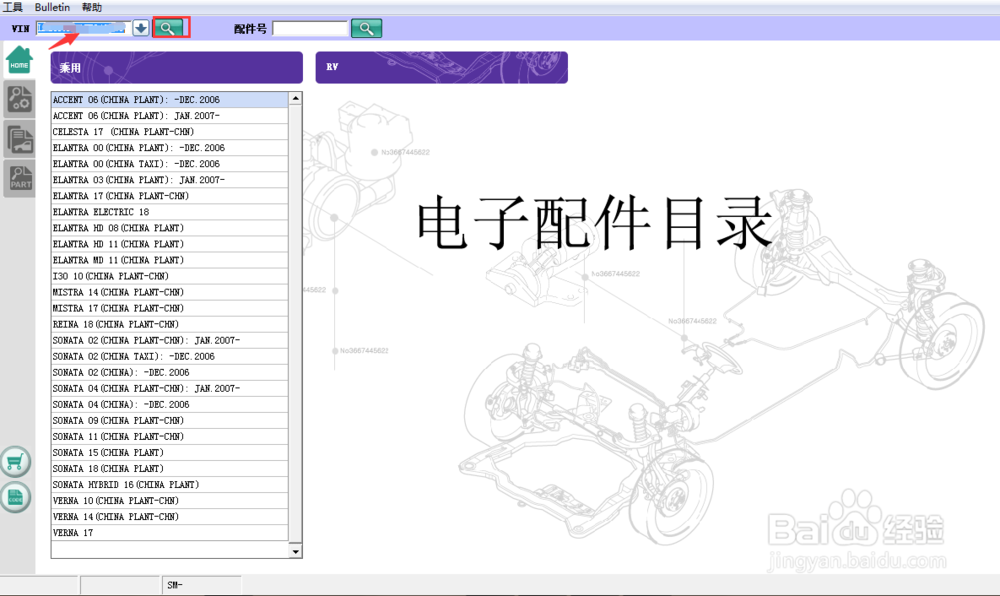
Task: Select SONATA 11 (CHINA PLANT-CHN)
Action: (x=170, y=437)
